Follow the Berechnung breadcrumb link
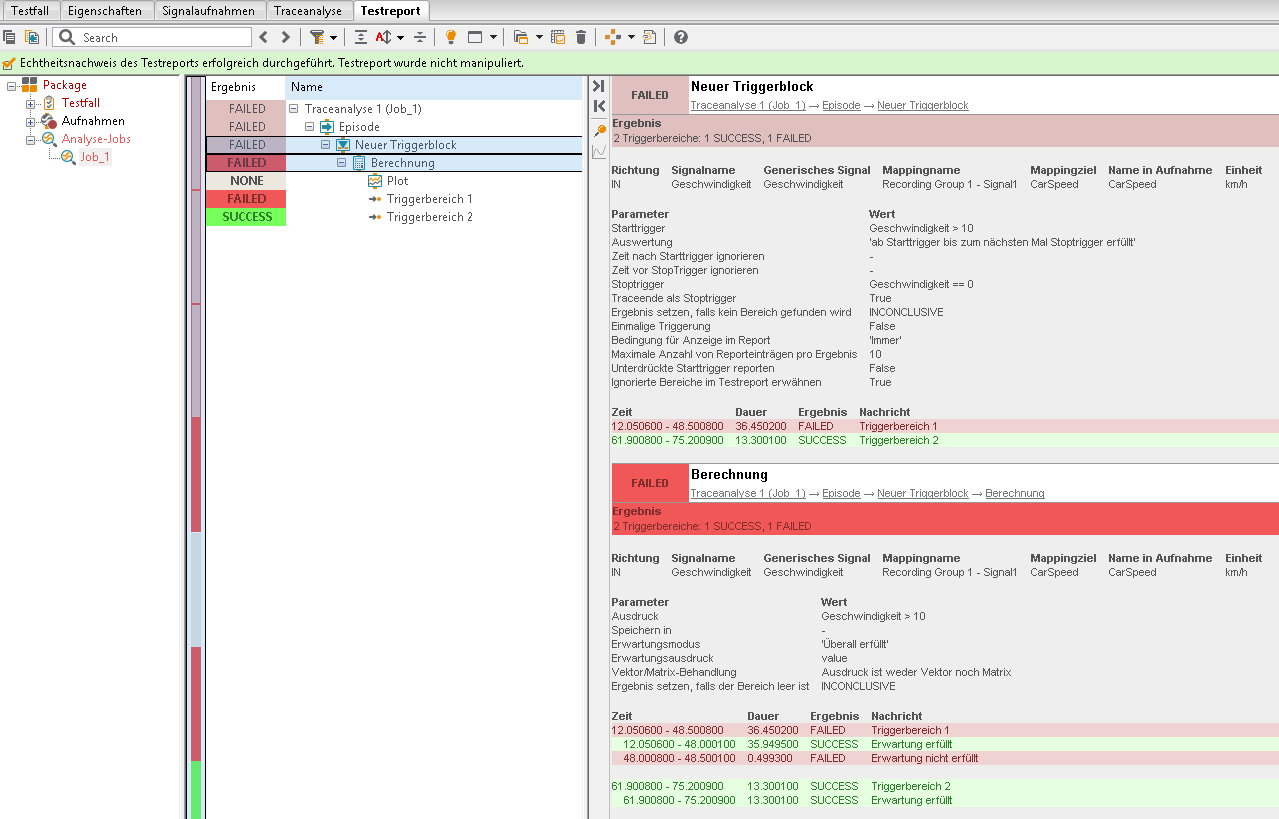Image resolution: width=1279 pixels, height=819 pixels. point(1015,493)
